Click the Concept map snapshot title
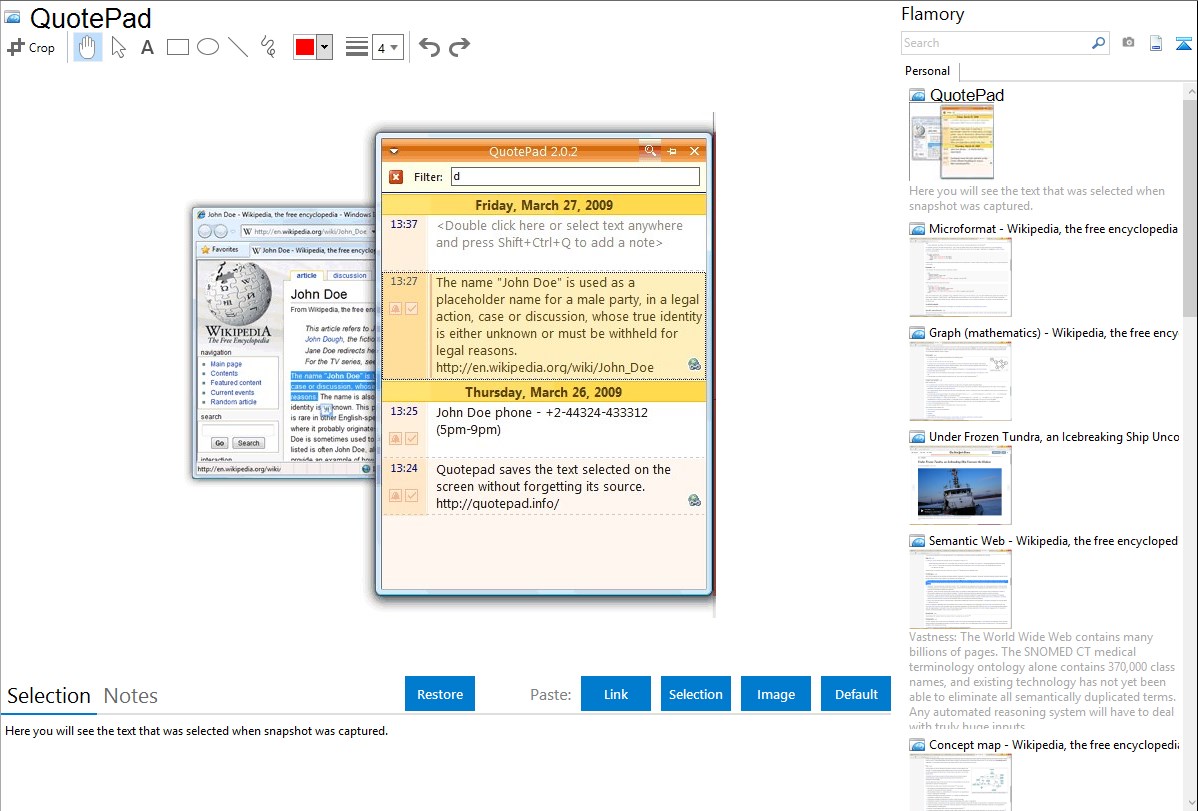This screenshot has height=811, width=1198. click(1054, 745)
